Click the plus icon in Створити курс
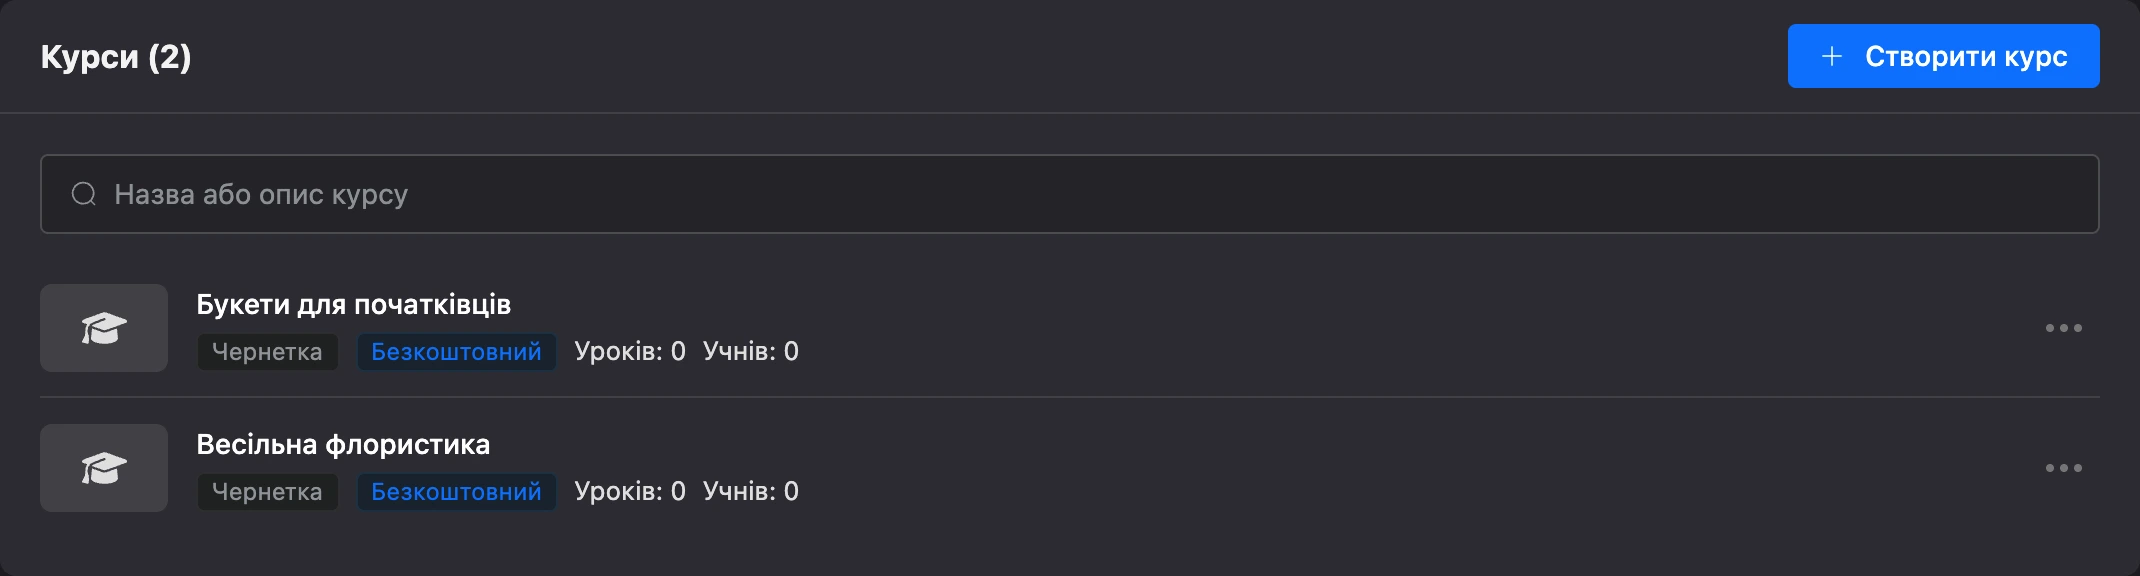The image size is (2140, 576). pos(1832,56)
